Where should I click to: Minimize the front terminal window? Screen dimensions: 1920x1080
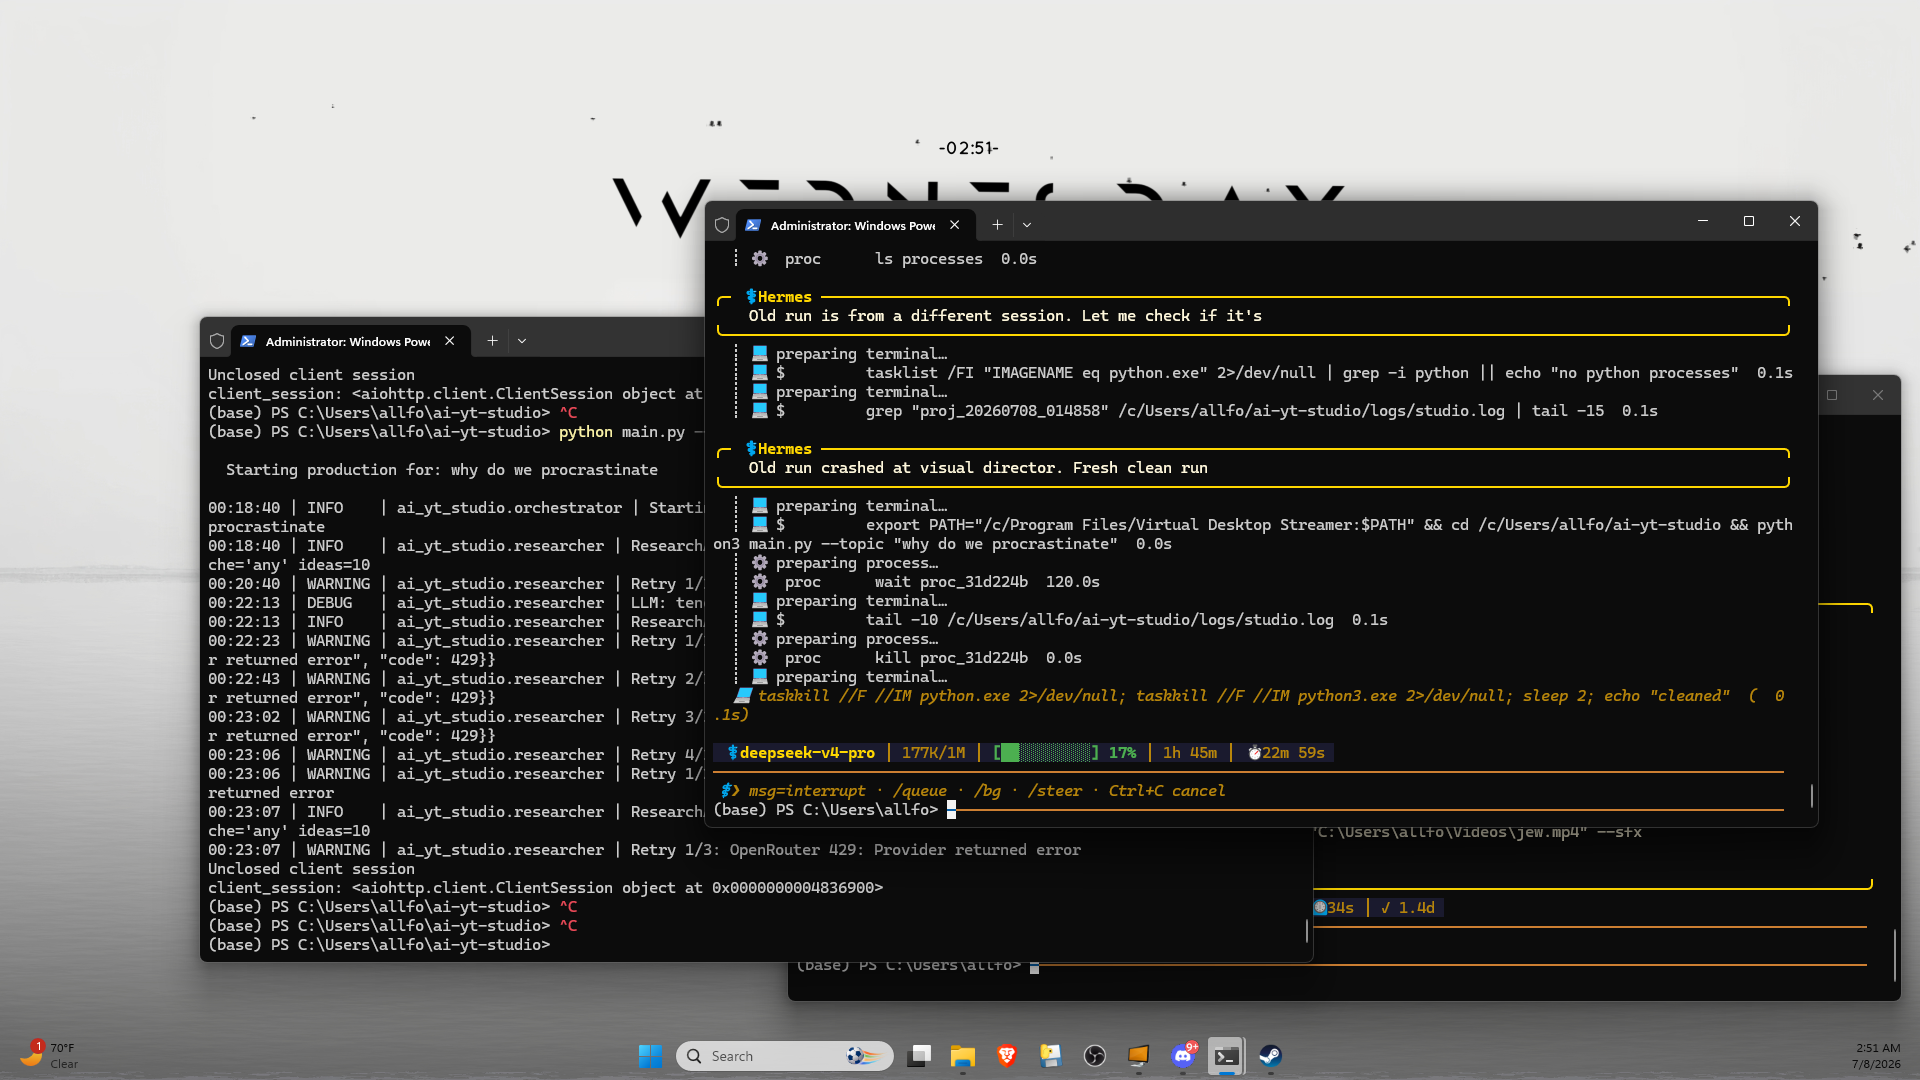pyautogui.click(x=1703, y=221)
